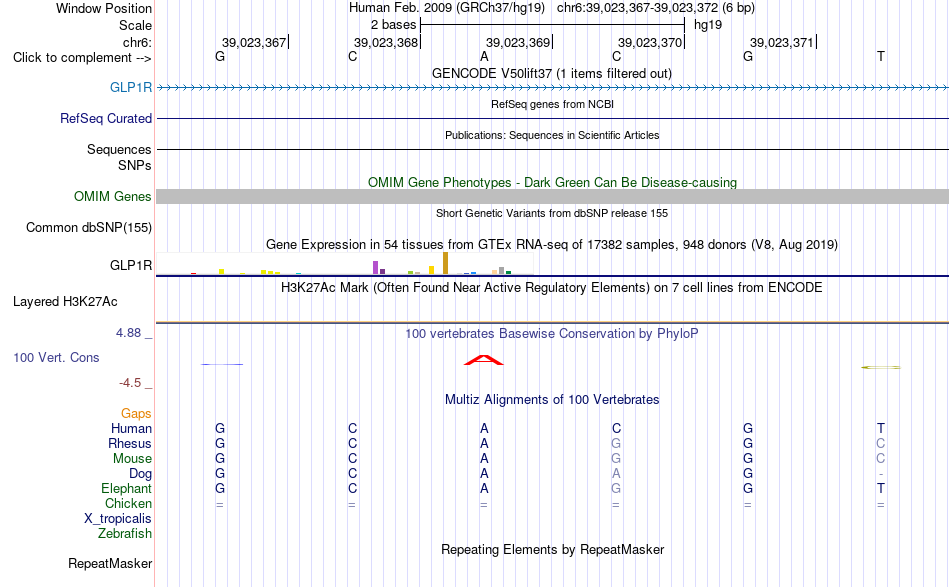Open the RepeatMasker track label
This screenshot has height=587, width=950.
coord(110,563)
